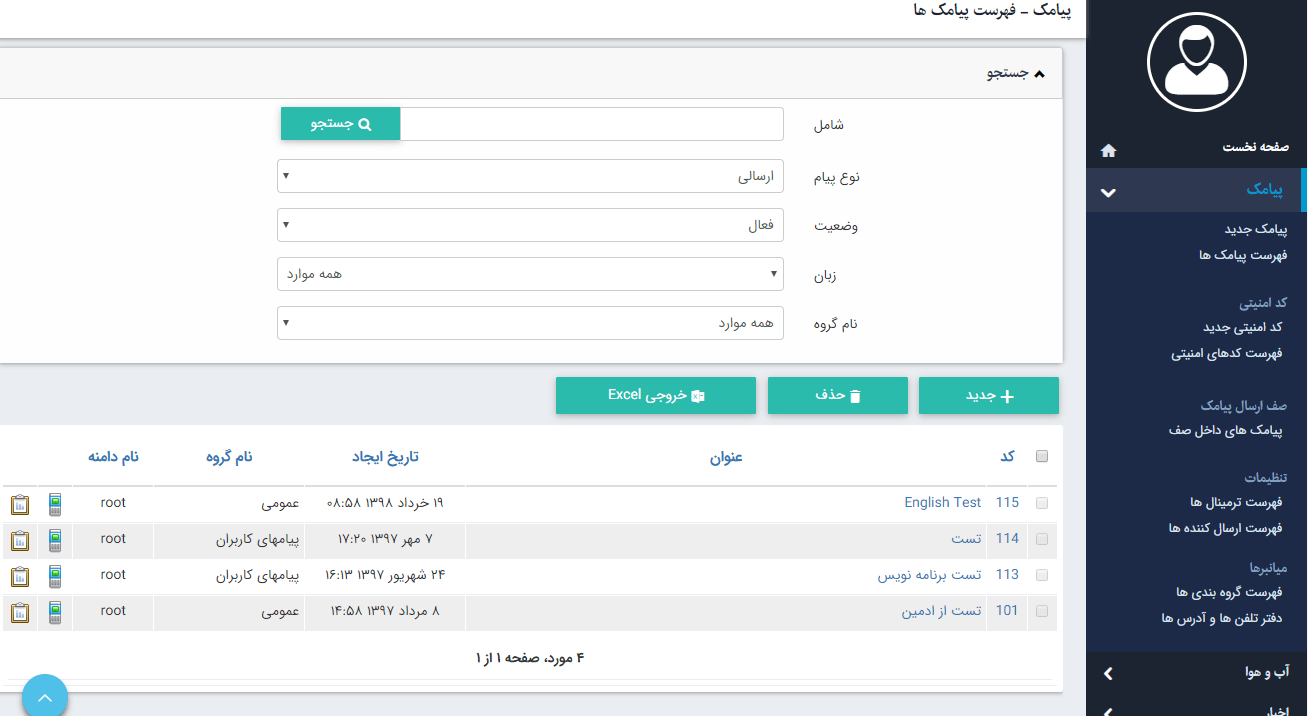Click the round scroll-to-top arrow button

(x=44, y=698)
